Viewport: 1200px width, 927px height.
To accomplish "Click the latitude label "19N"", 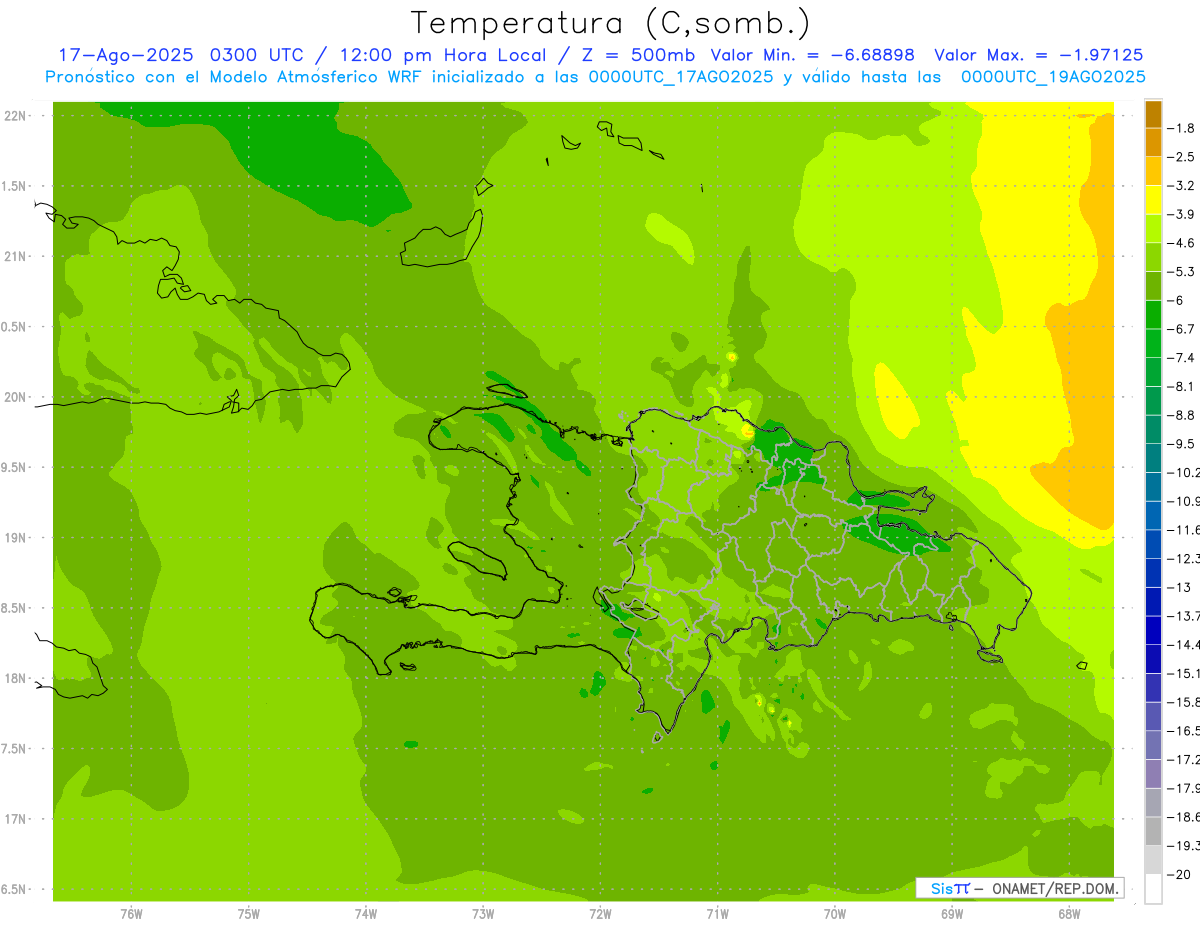I will coord(15,538).
